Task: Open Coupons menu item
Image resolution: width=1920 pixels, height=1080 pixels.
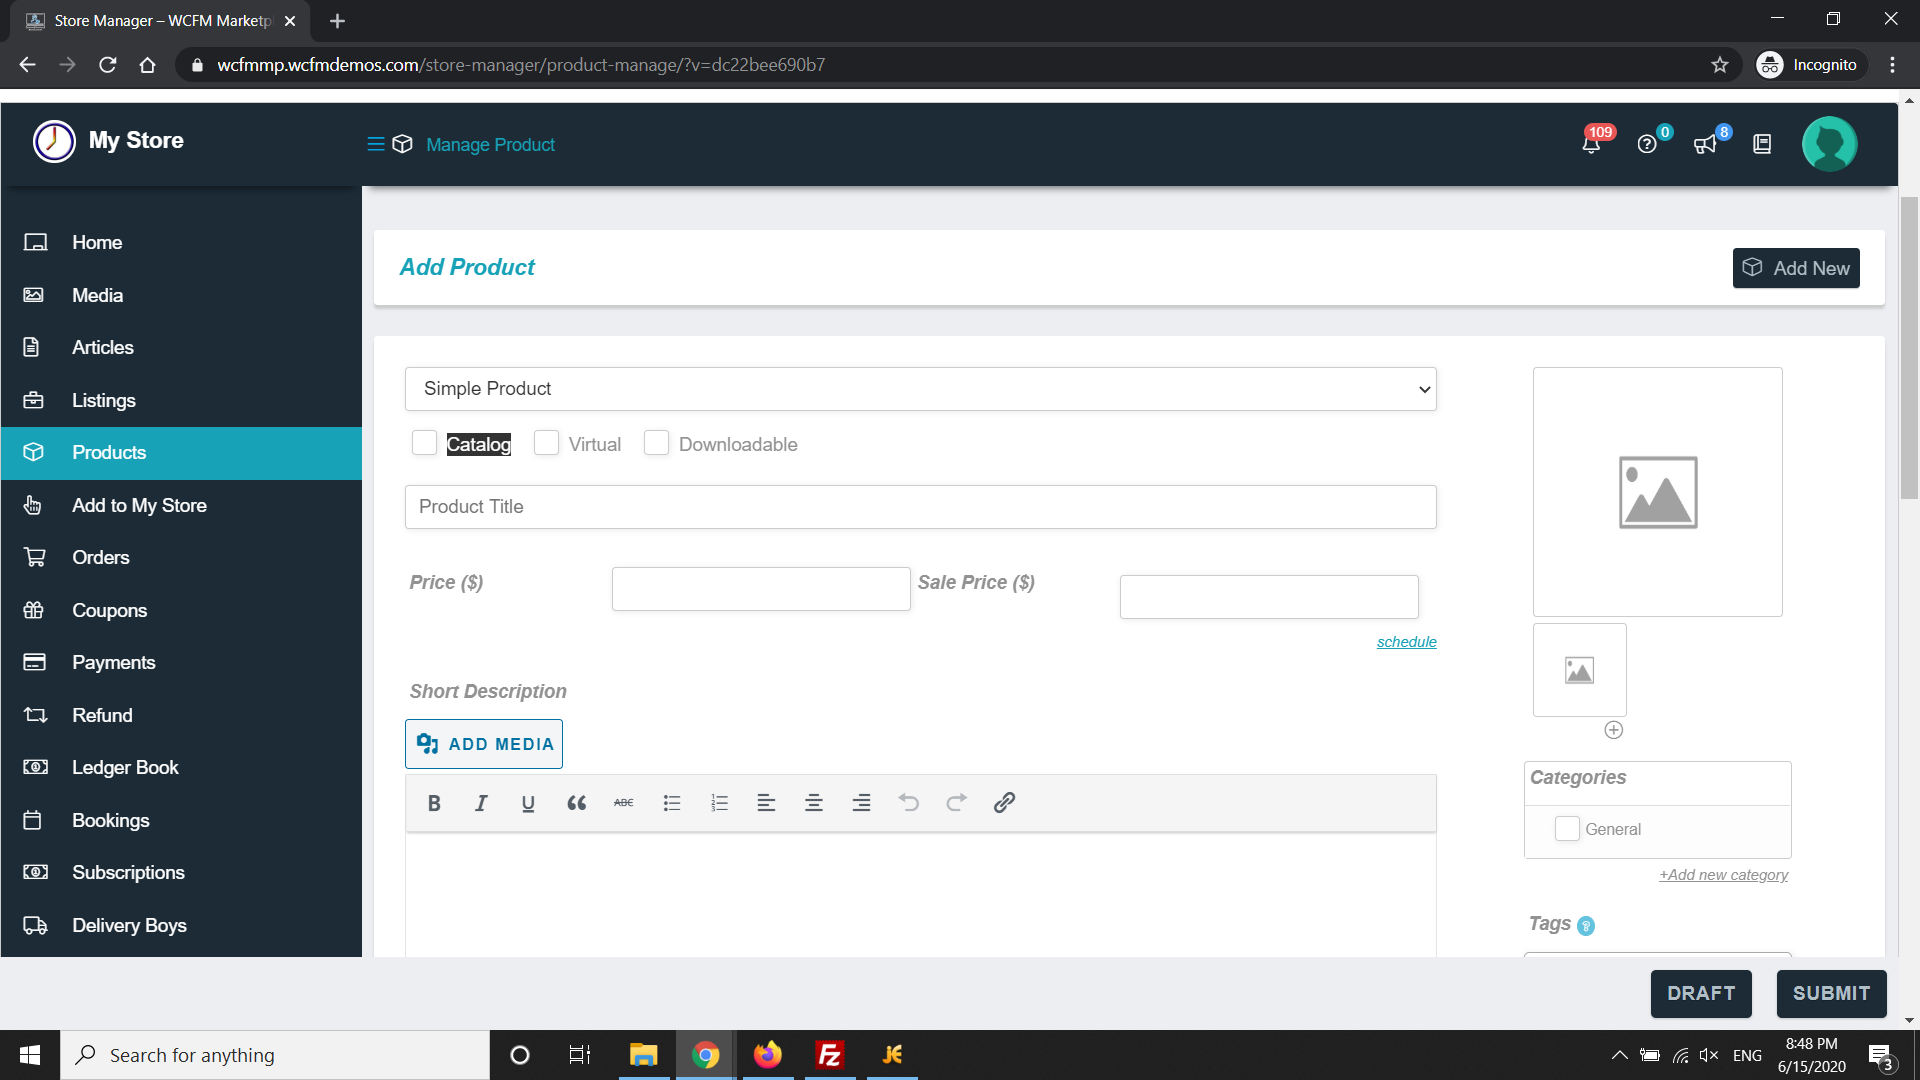Action: 181,611
